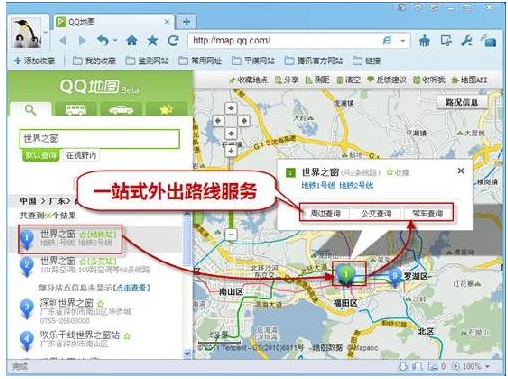Click the refresh page icon
The height and width of the screenshot is (379, 508).
[173, 41]
